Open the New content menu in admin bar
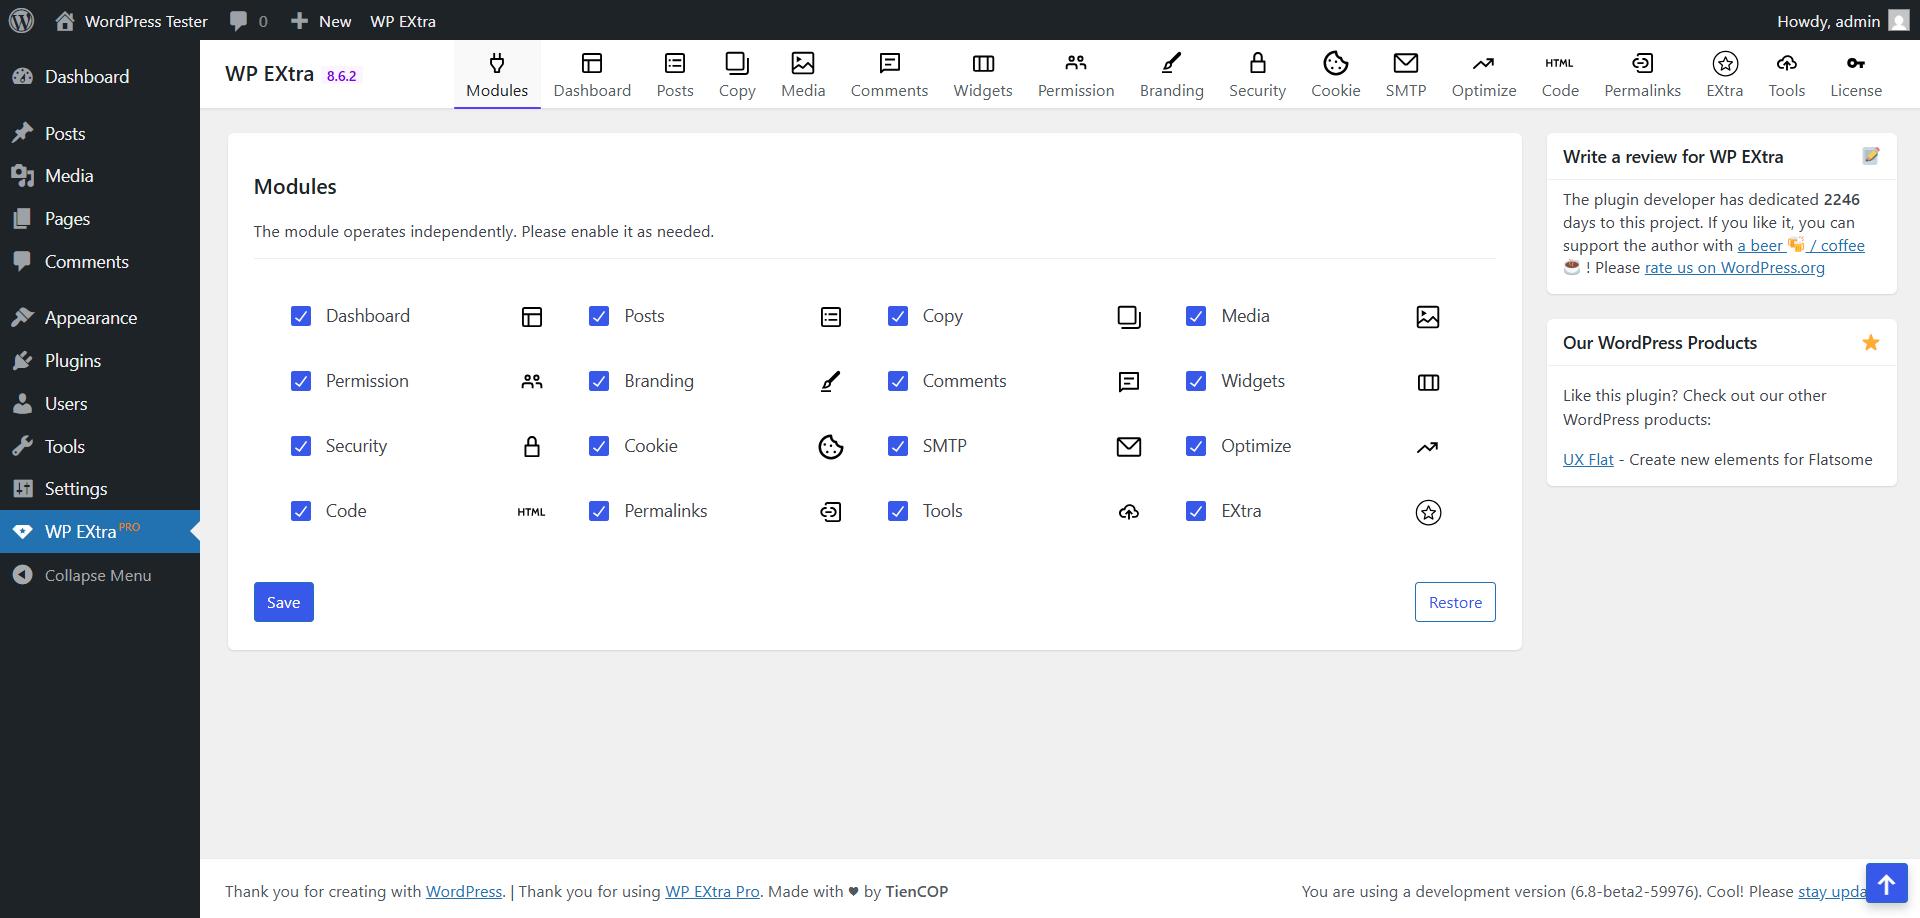Screen dimensions: 1920x918 [321, 21]
